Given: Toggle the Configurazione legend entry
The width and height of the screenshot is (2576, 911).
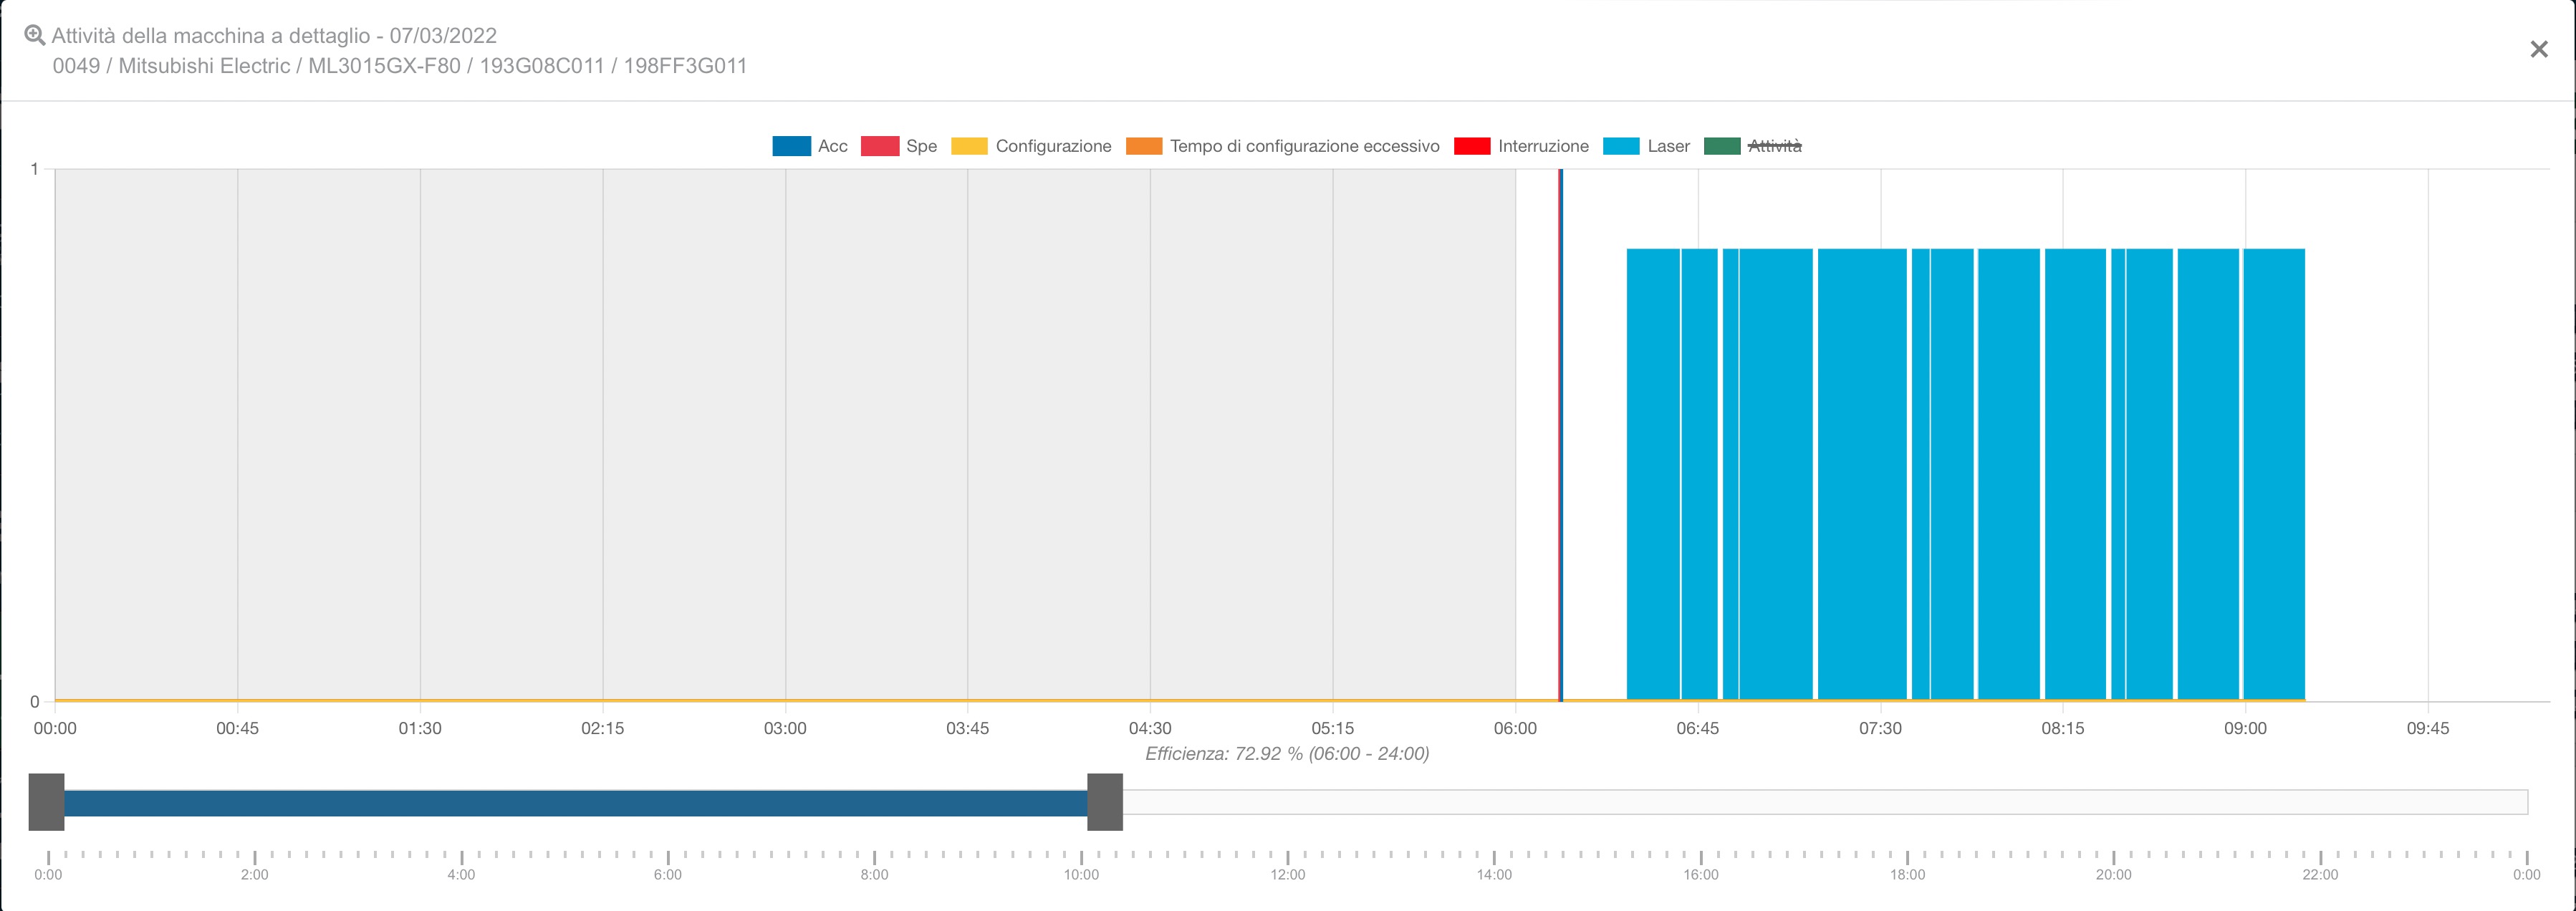Looking at the screenshot, I should click(x=1052, y=146).
